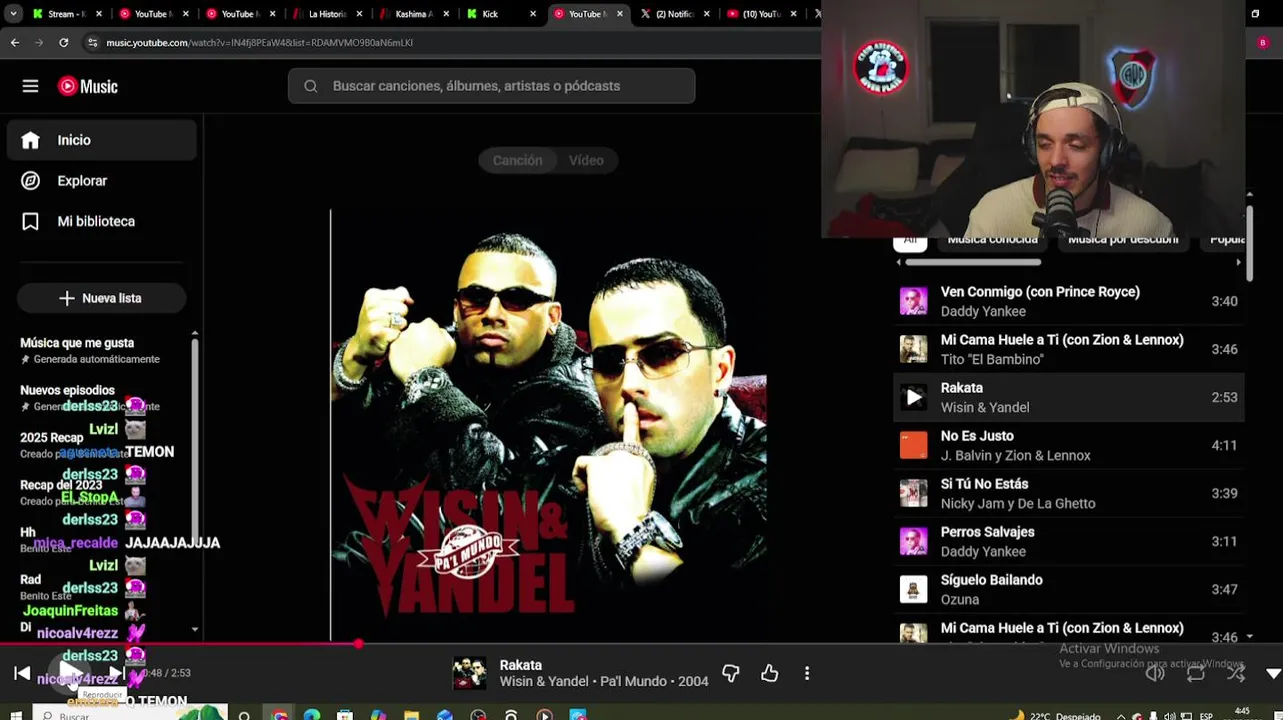Image resolution: width=1283 pixels, height=720 pixels.
Task: Click Tito "El Bambino" artist name
Action: (992, 359)
